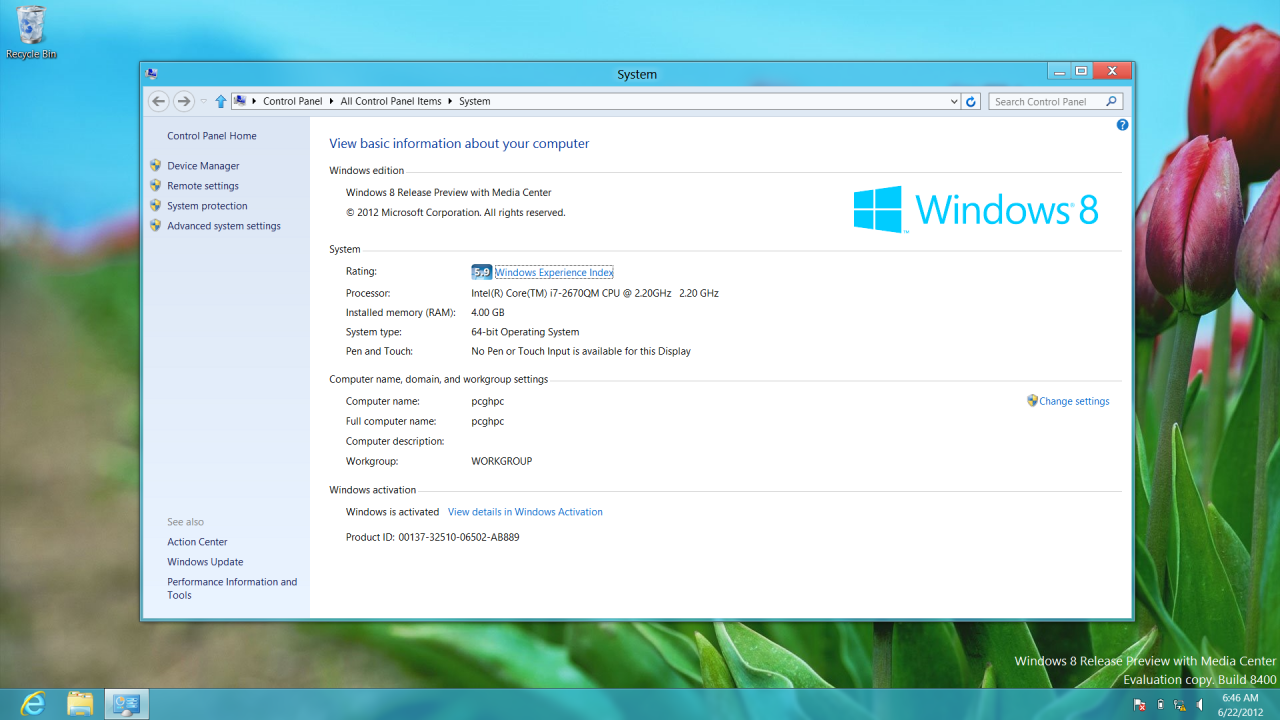This screenshot has height=720, width=1280.
Task: Open System protection
Action: [207, 206]
